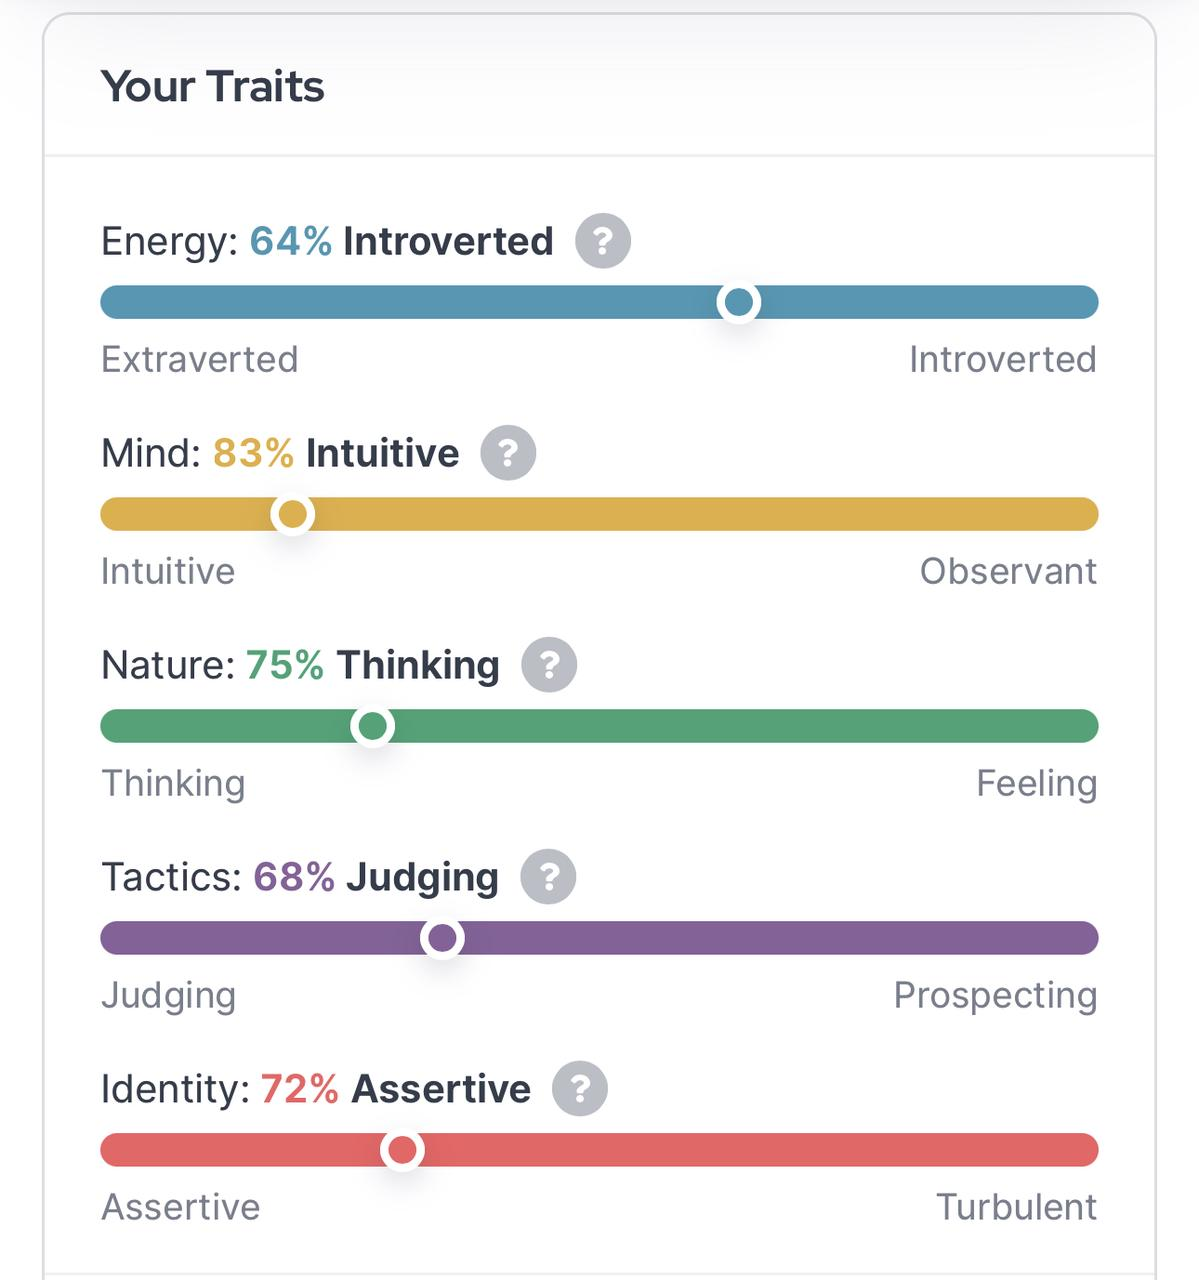Click the "Your Traits" heading
The width and height of the screenshot is (1199, 1280).
(x=213, y=87)
